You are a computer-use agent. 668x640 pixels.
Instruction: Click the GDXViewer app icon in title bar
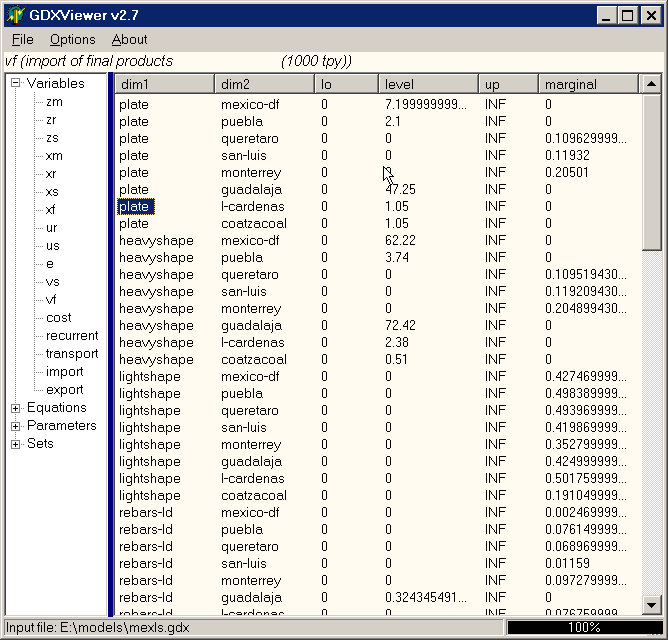tap(15, 15)
